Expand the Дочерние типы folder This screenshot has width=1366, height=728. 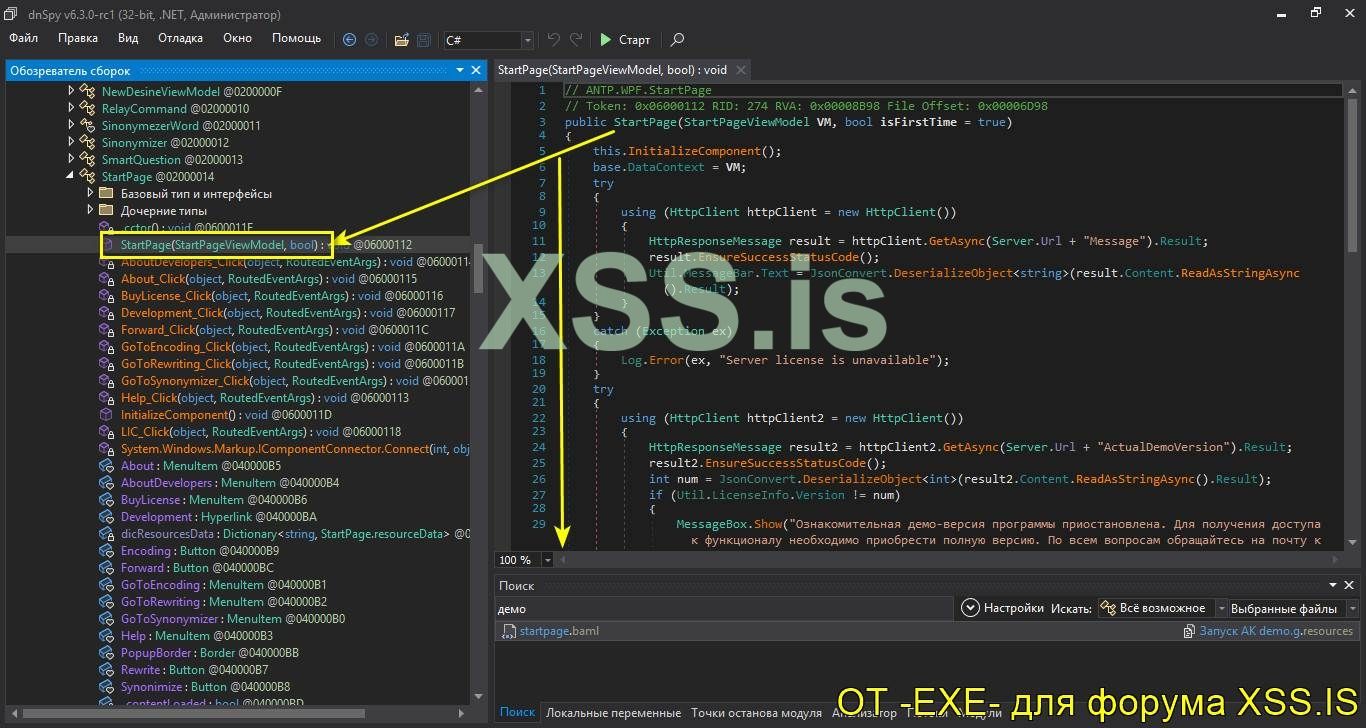click(90, 210)
